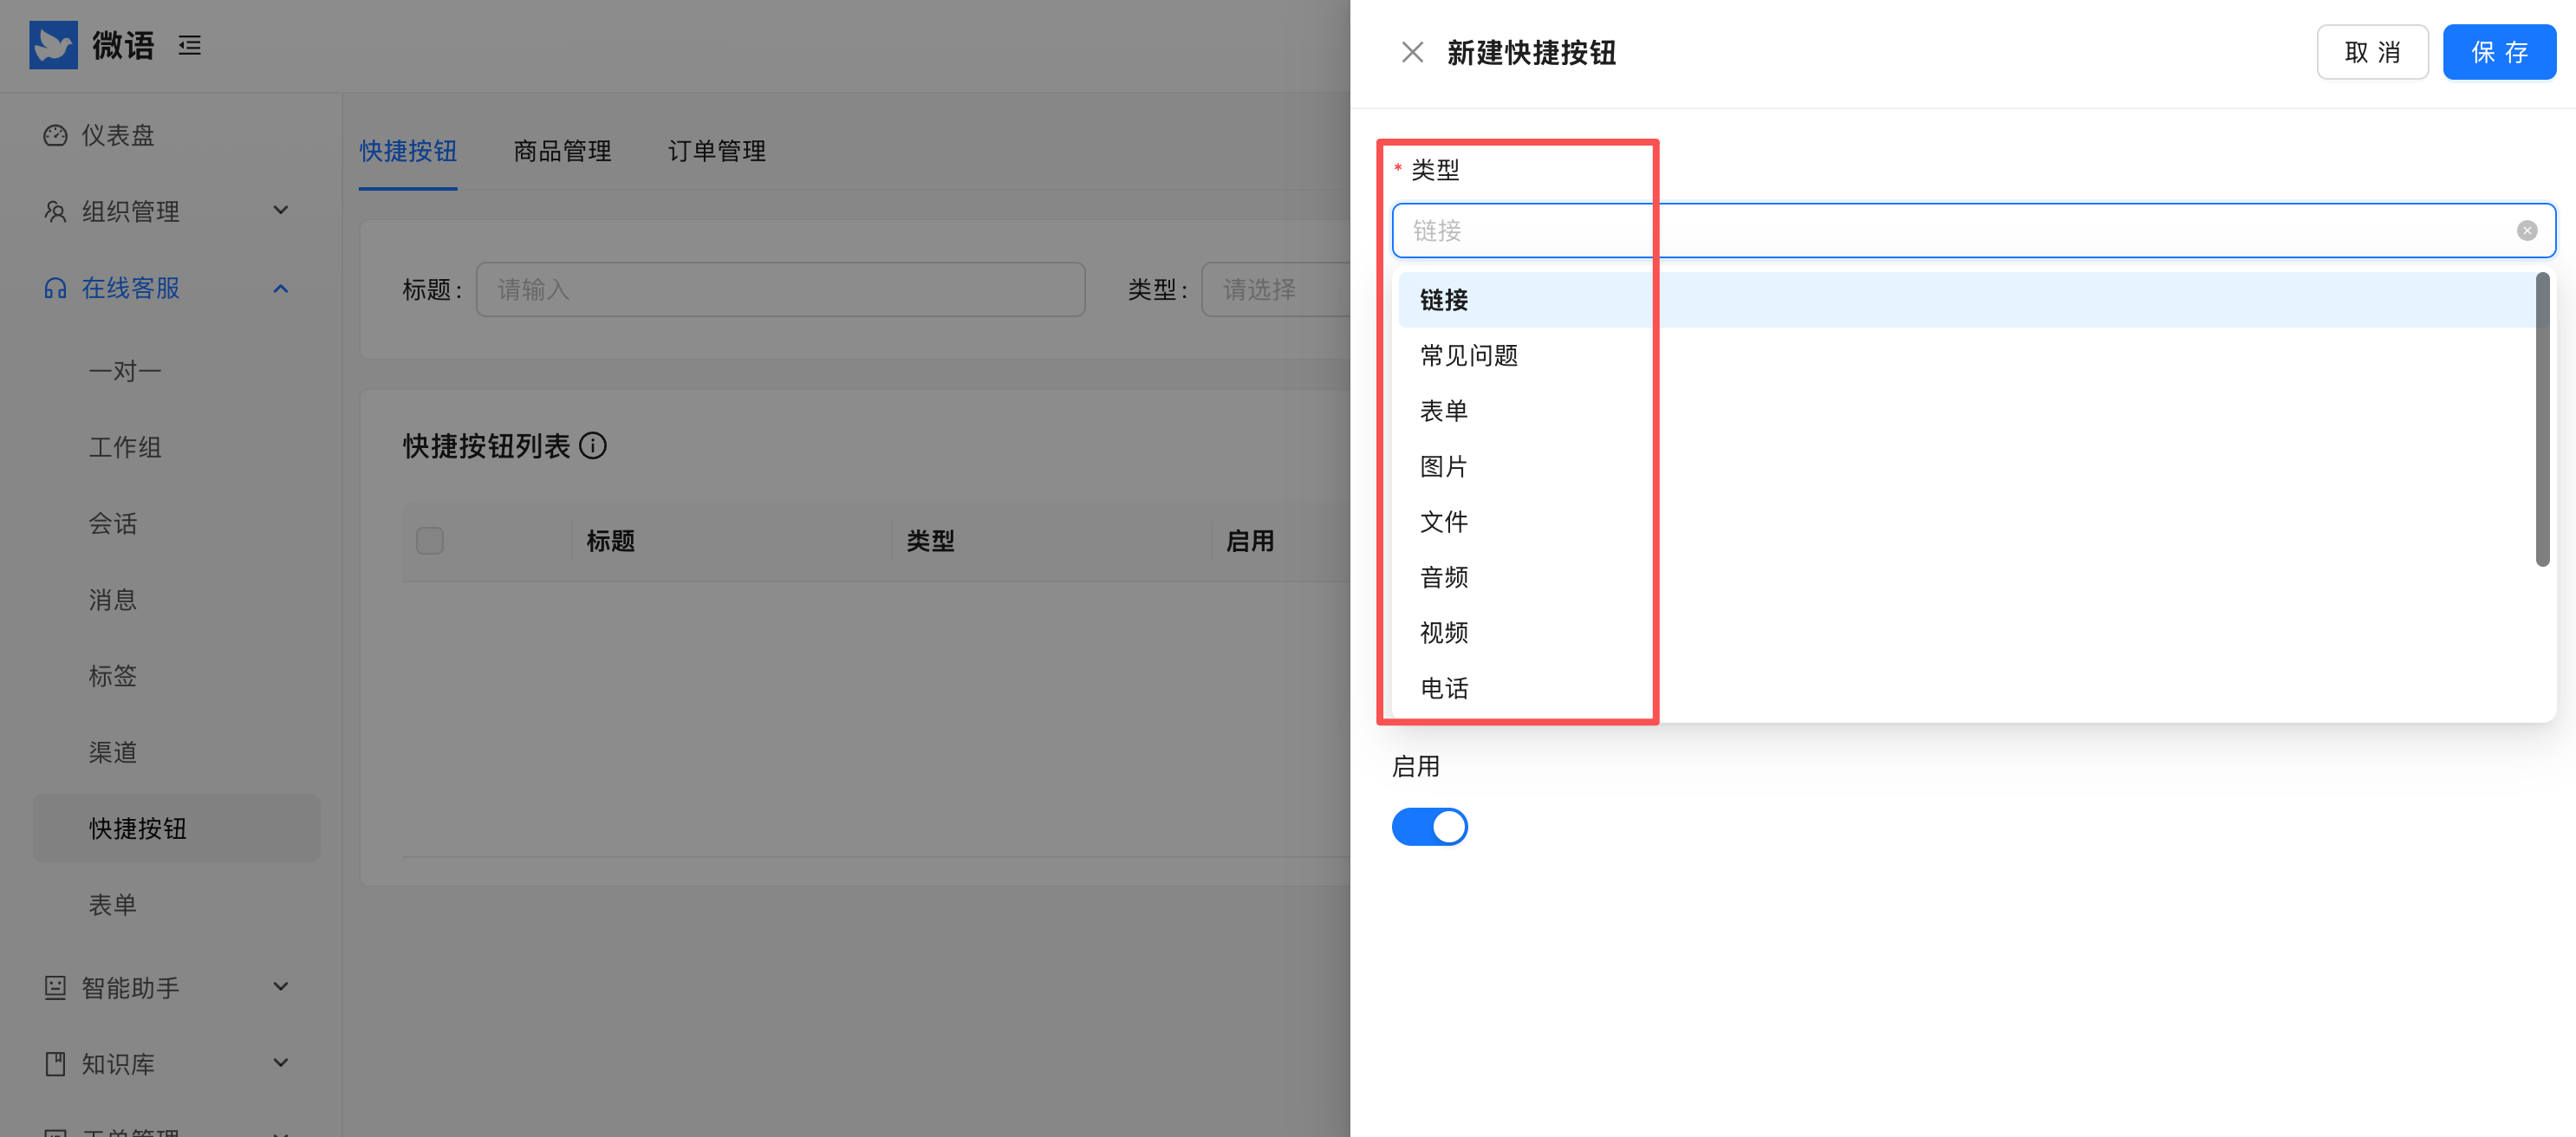The height and width of the screenshot is (1137, 2576).
Task: Click the 保存 save button
Action: (x=2499, y=52)
